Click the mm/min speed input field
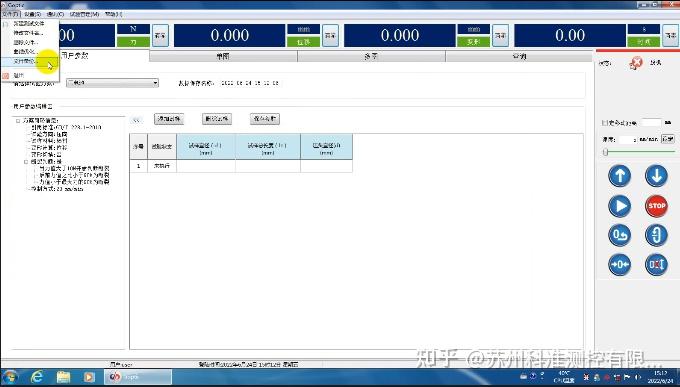The image size is (680, 387). (628, 139)
